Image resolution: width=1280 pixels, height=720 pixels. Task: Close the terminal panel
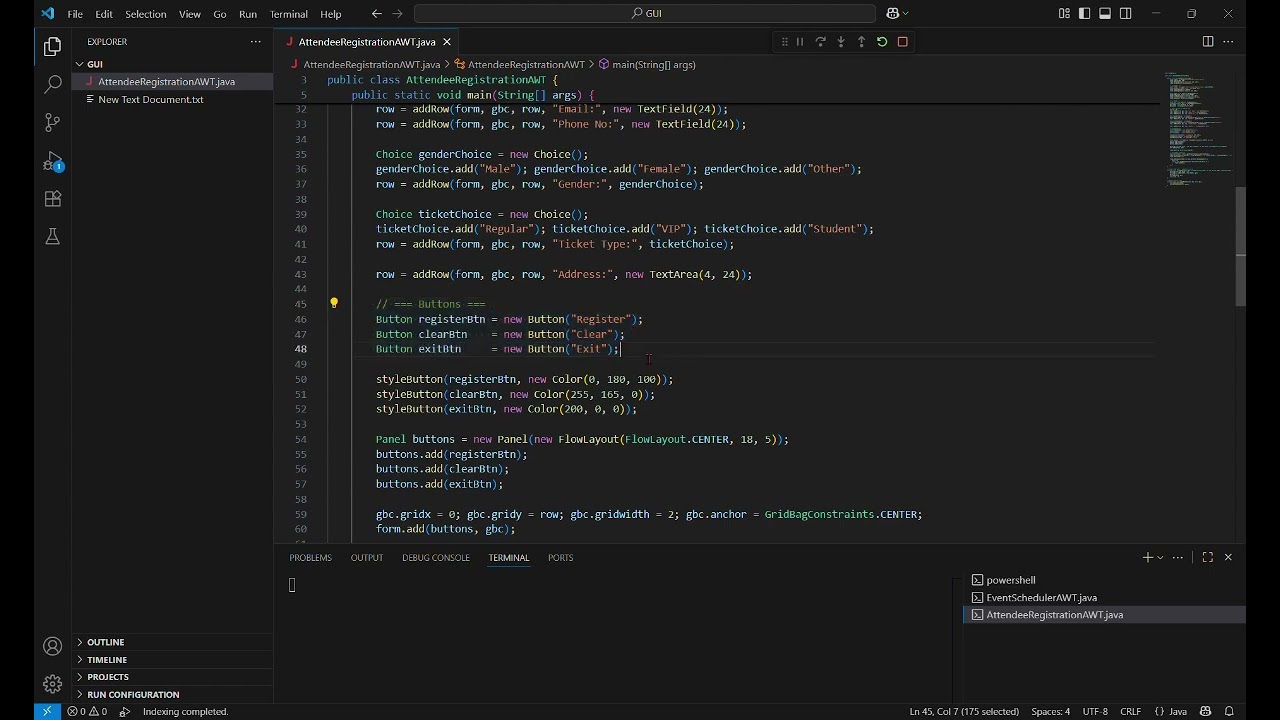point(1228,557)
